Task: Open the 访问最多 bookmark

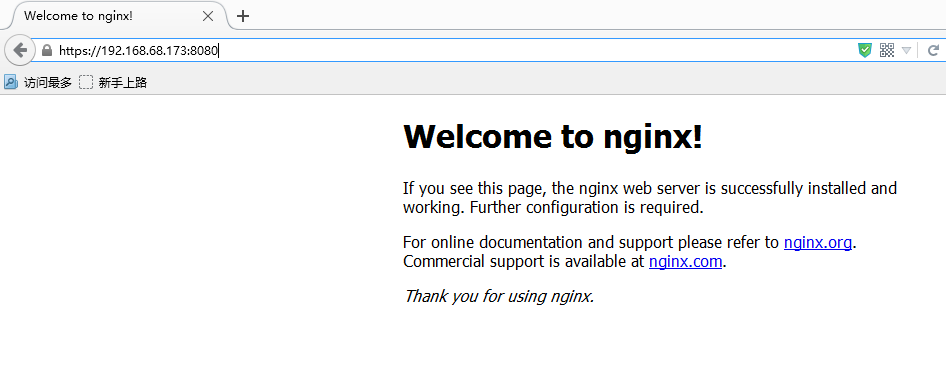Action: coord(37,83)
